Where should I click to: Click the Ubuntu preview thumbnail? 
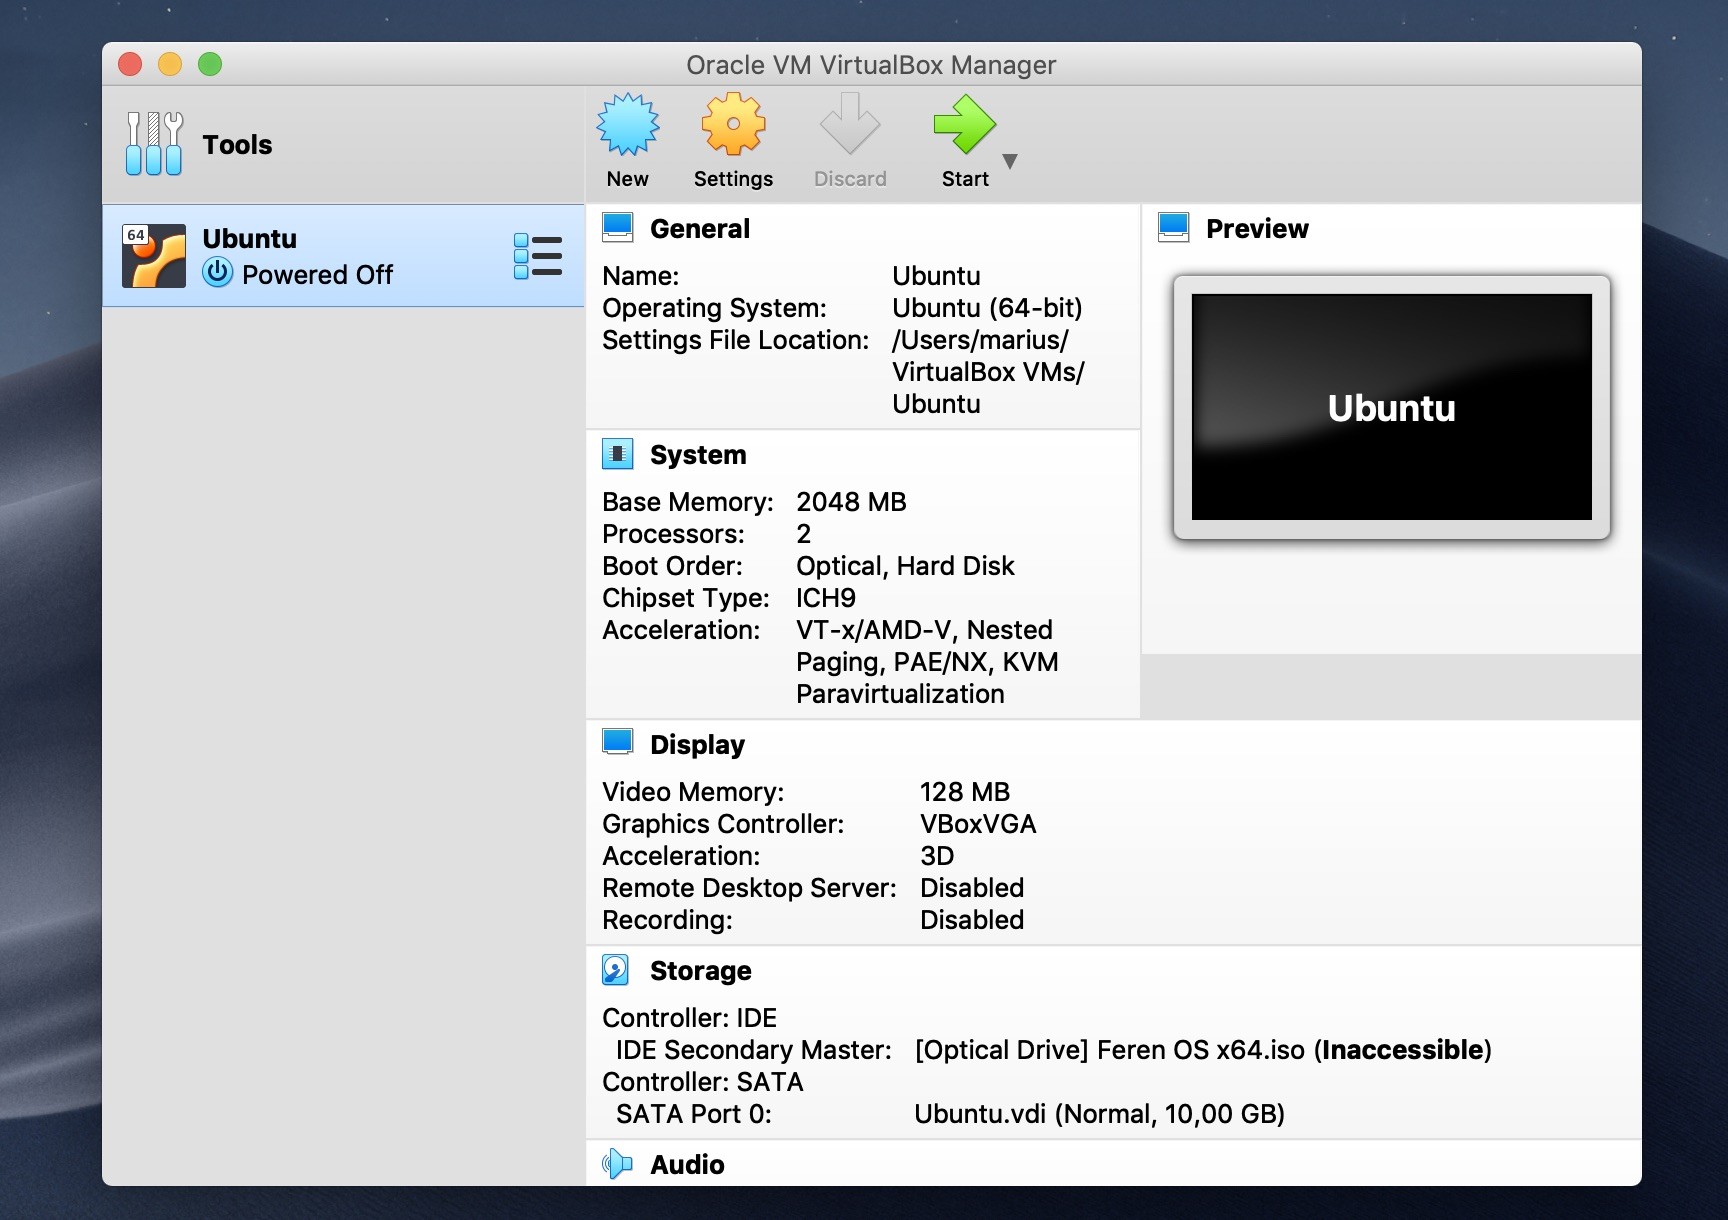tap(1391, 407)
